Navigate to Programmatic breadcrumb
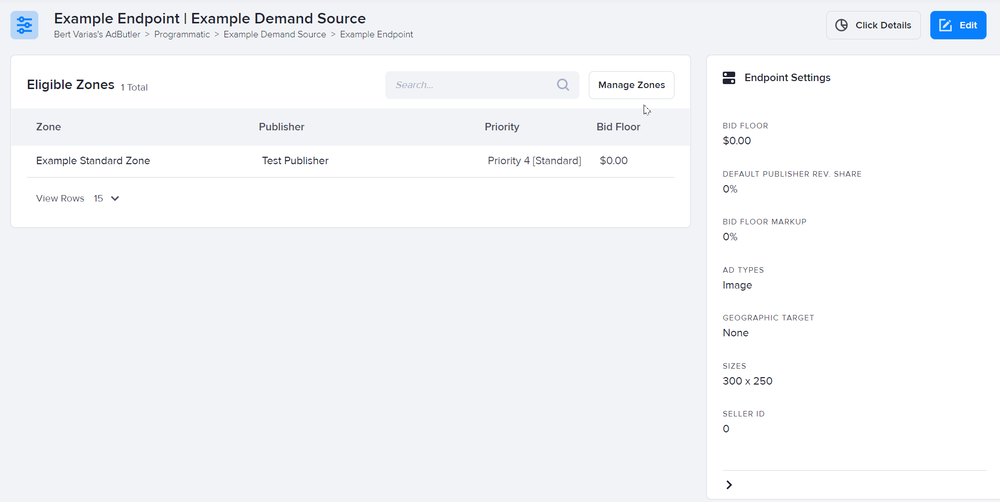The height and width of the screenshot is (502, 1000). [182, 34]
